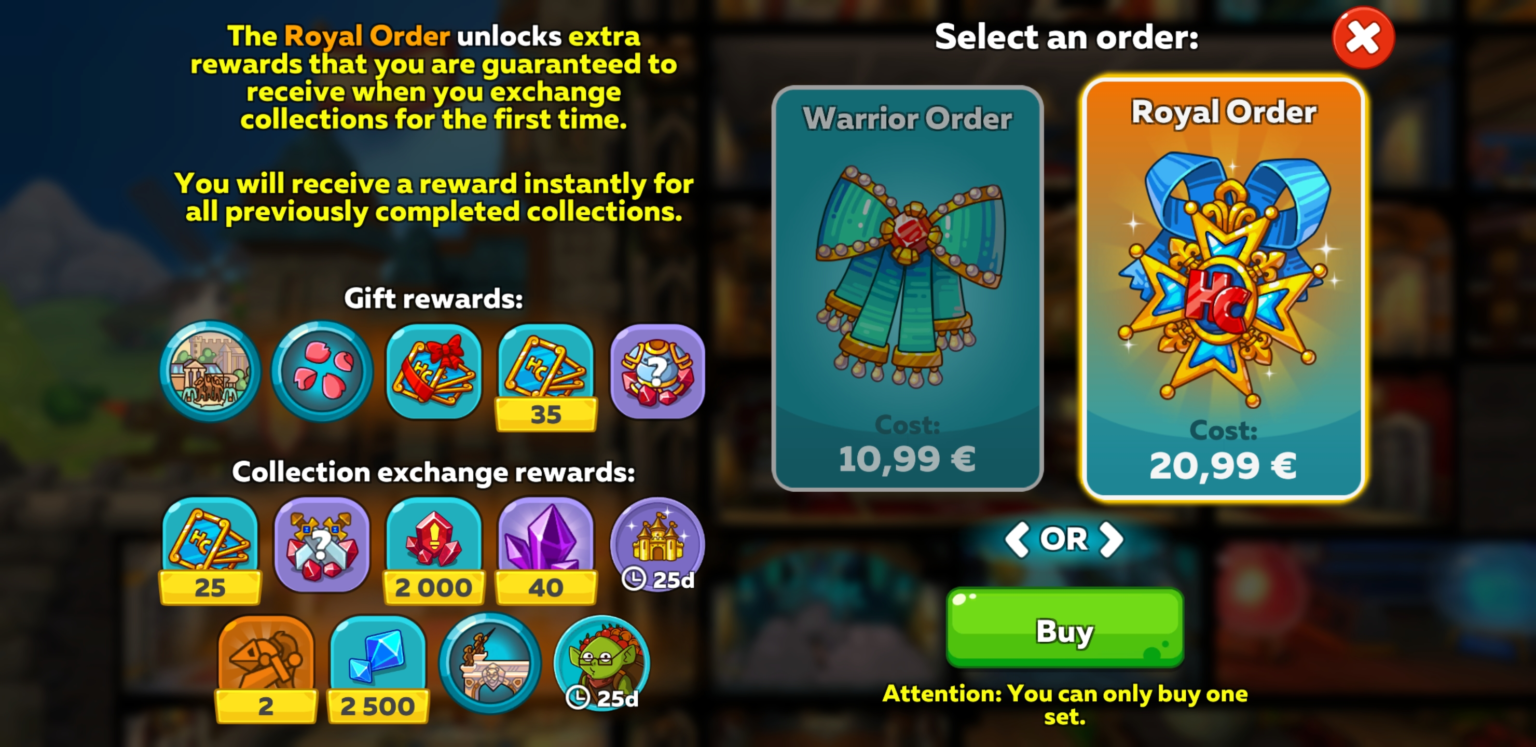The height and width of the screenshot is (747, 1536).
Task: Click the green Buy button
Action: coord(1065,628)
